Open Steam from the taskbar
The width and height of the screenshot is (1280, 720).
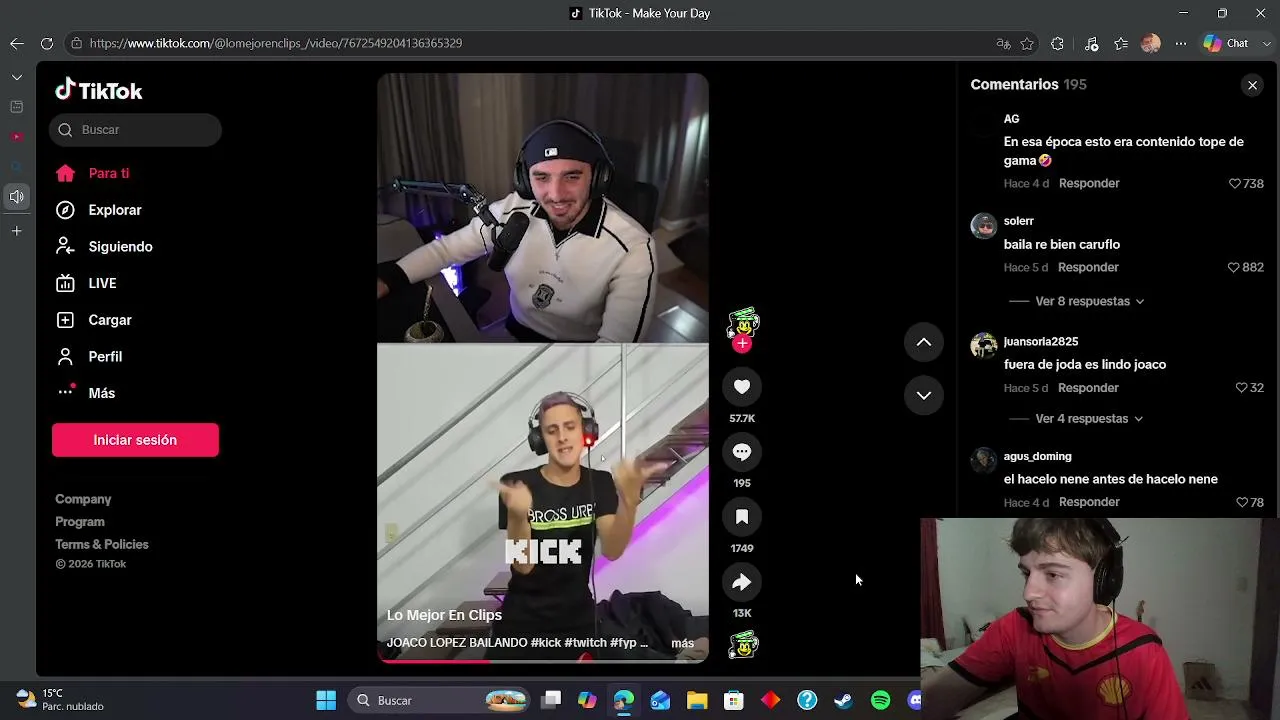844,700
